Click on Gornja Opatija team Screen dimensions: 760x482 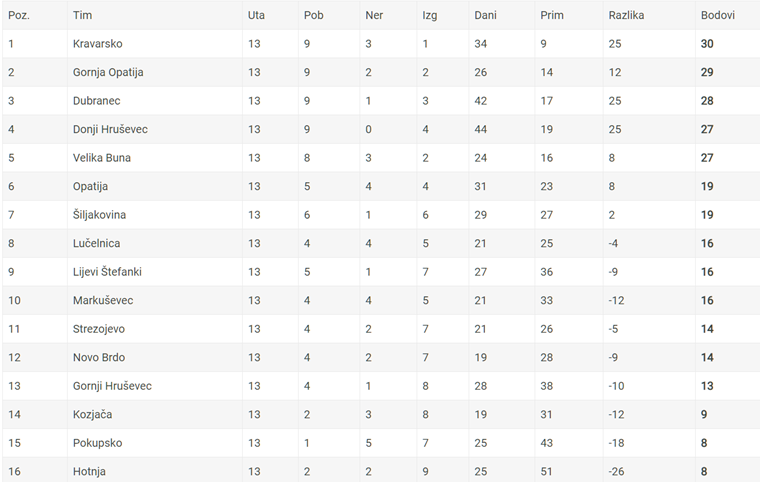(x=108, y=72)
